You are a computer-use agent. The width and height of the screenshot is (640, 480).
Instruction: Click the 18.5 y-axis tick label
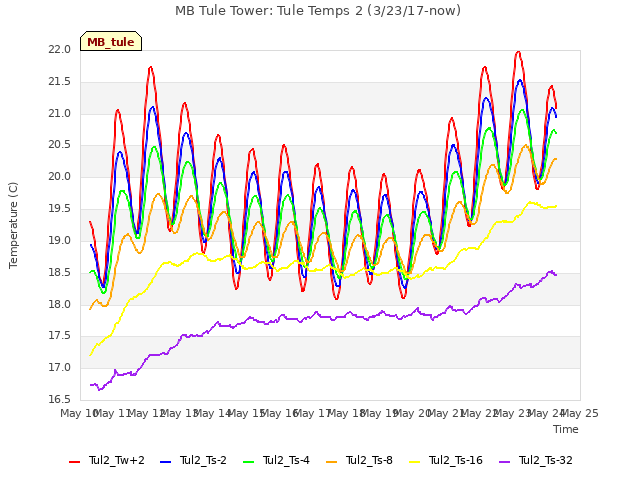(x=60, y=272)
